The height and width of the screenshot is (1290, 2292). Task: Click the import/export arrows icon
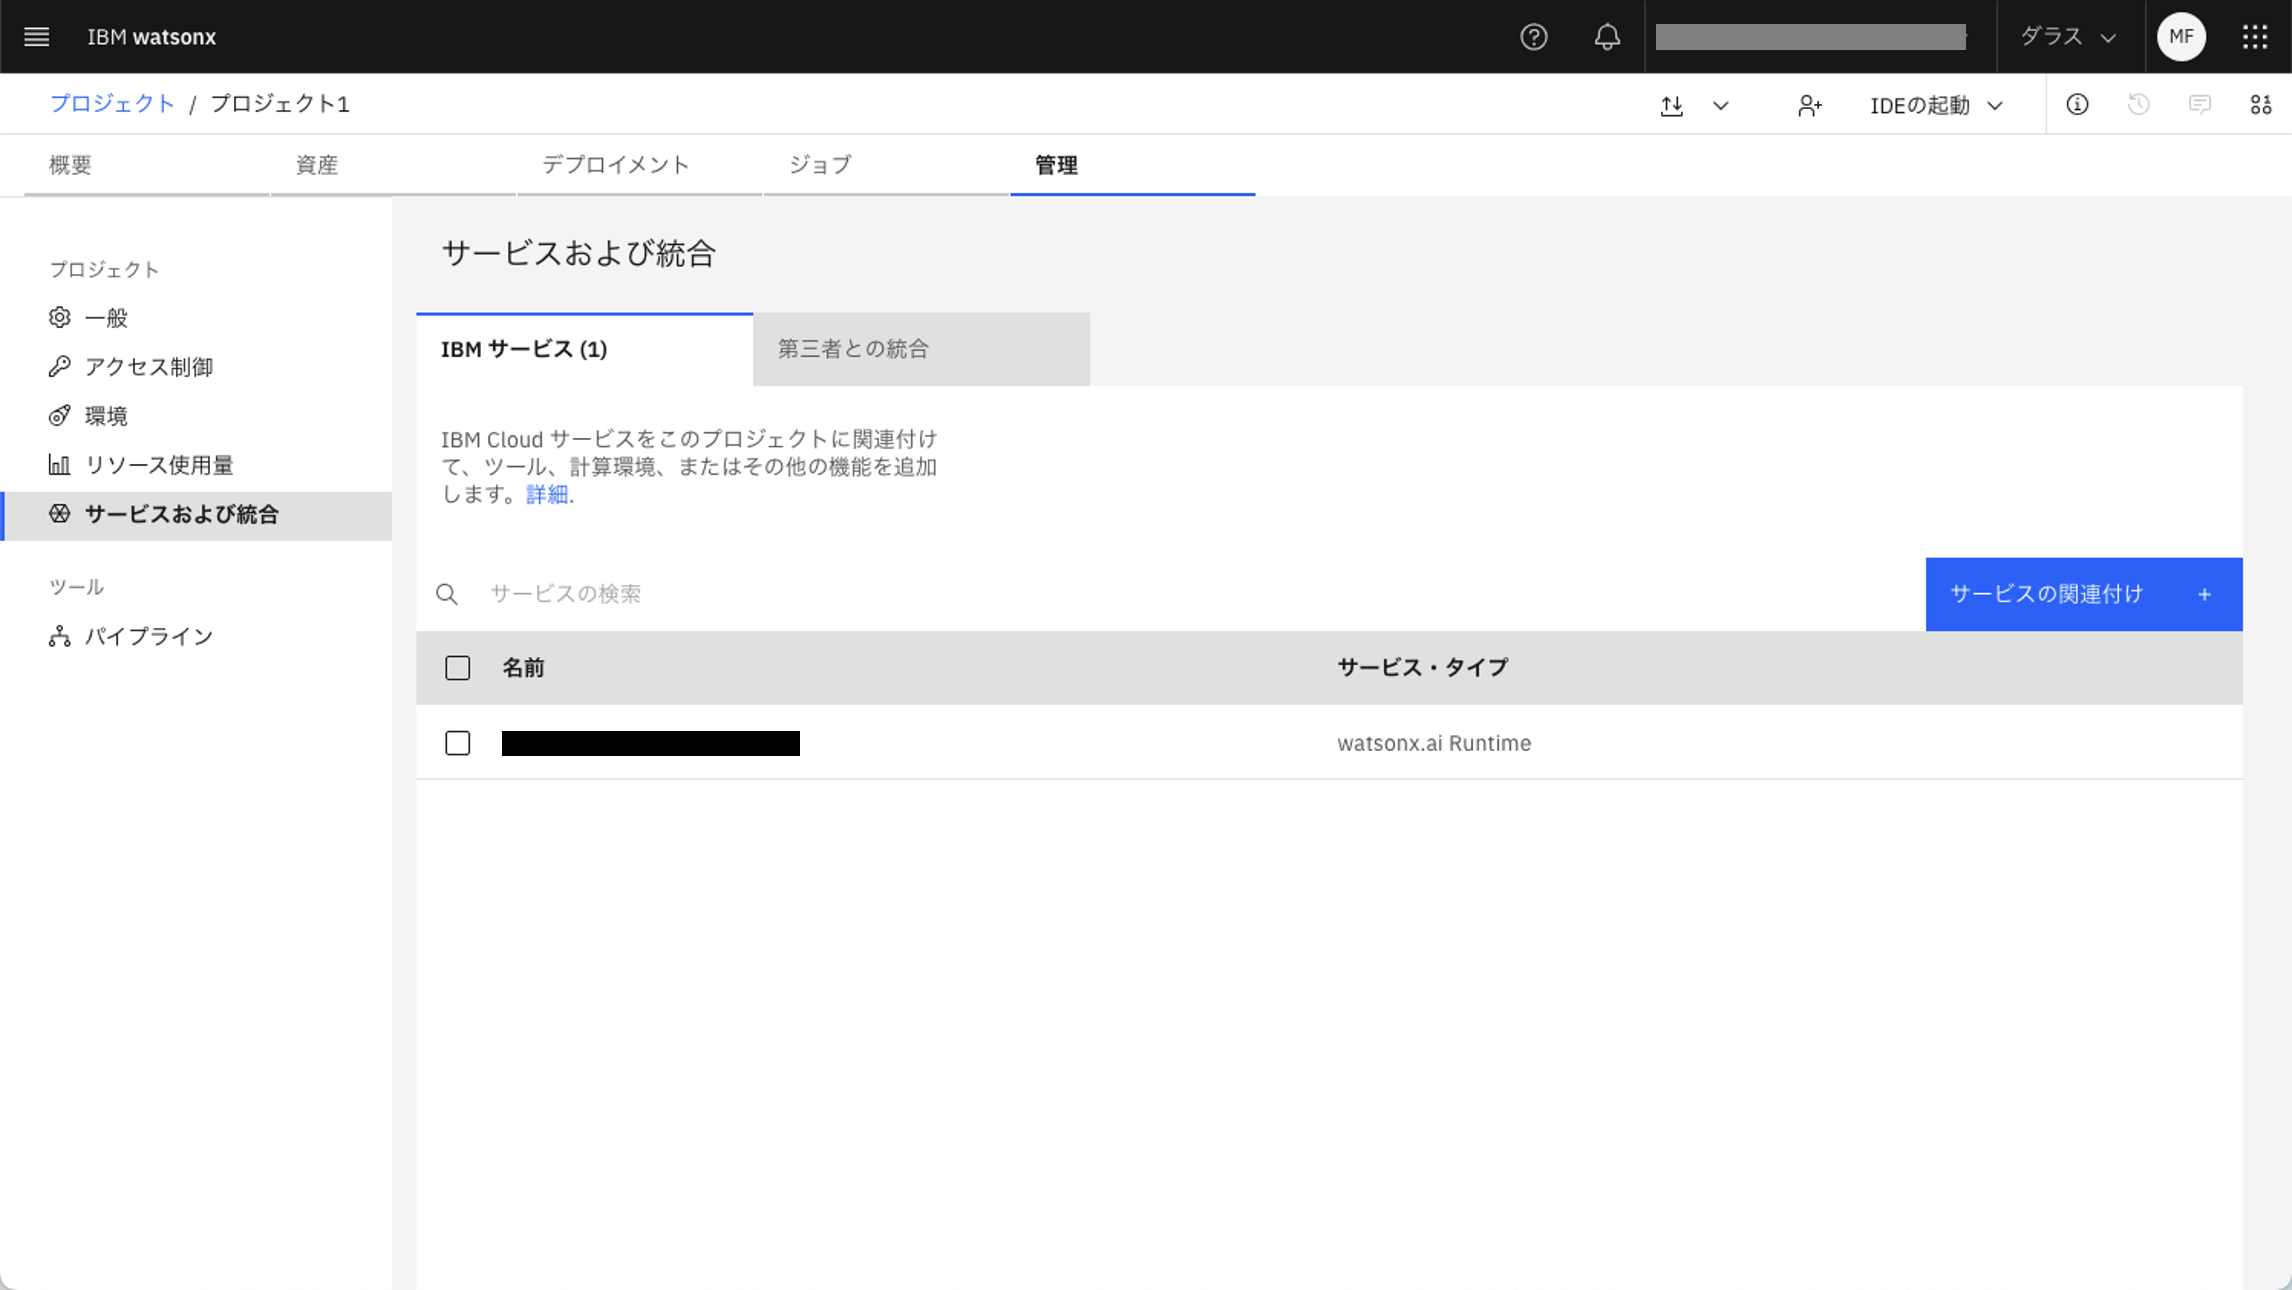1671,105
